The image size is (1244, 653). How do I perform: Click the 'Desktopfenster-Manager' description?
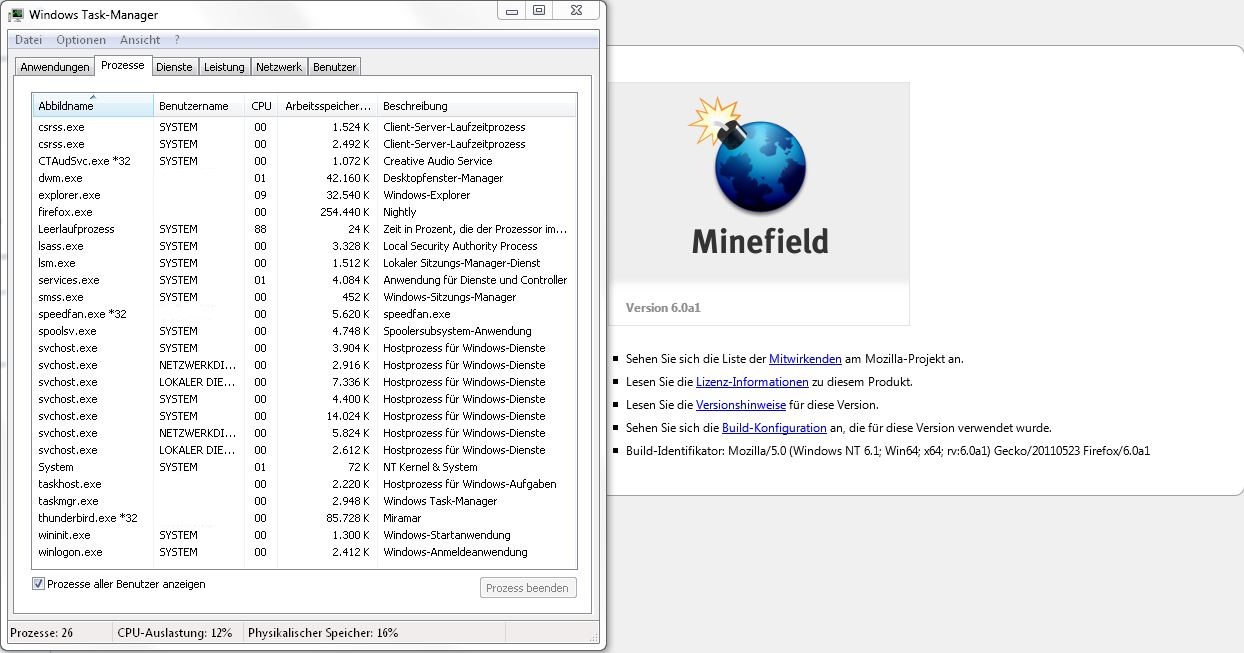[443, 178]
